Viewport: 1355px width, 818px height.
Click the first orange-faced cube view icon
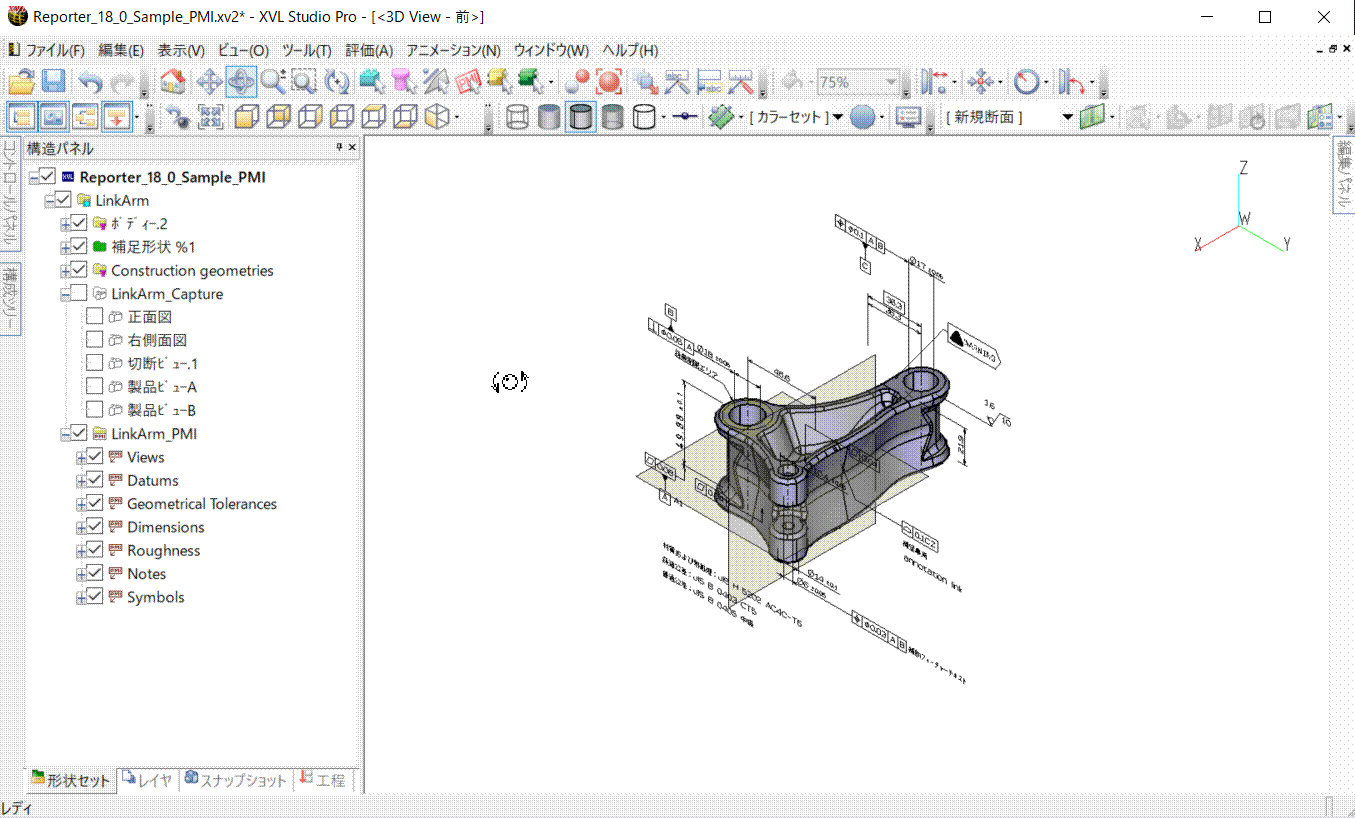click(x=245, y=117)
